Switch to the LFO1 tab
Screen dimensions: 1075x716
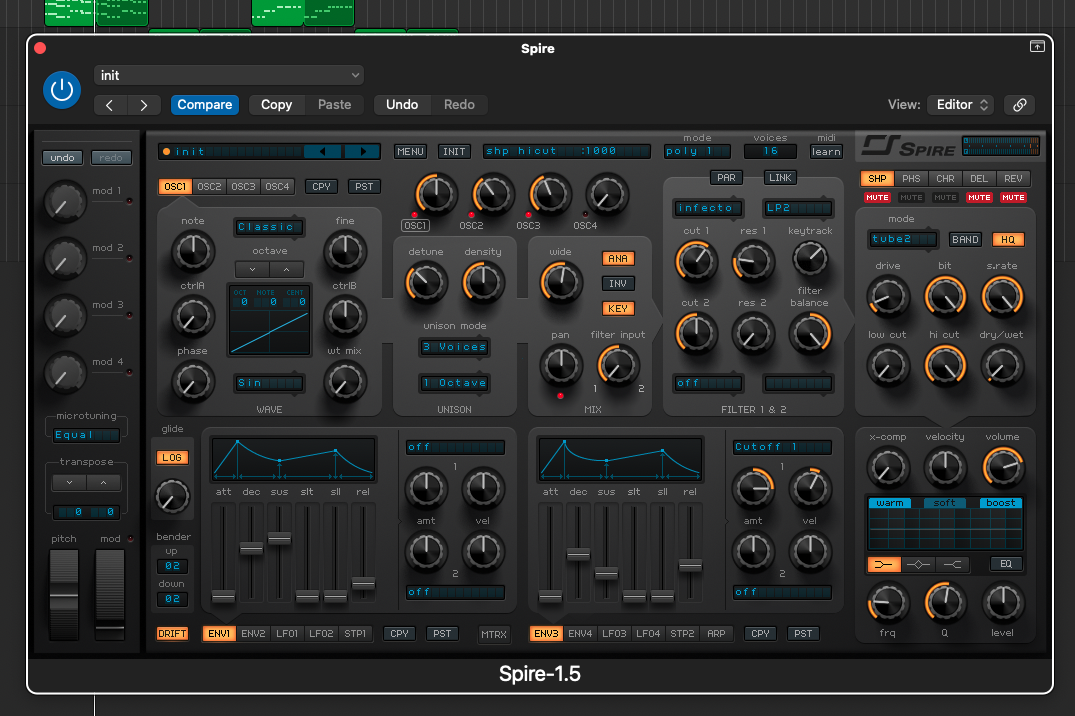[287, 634]
